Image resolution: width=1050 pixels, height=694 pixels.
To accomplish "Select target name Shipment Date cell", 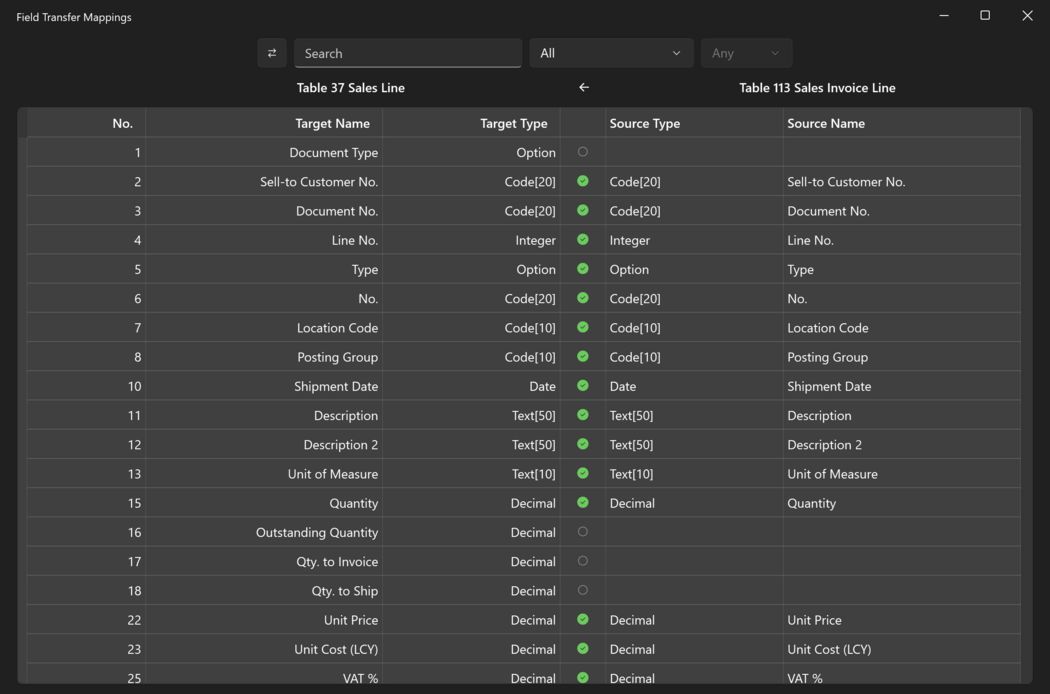I will [x=264, y=386].
